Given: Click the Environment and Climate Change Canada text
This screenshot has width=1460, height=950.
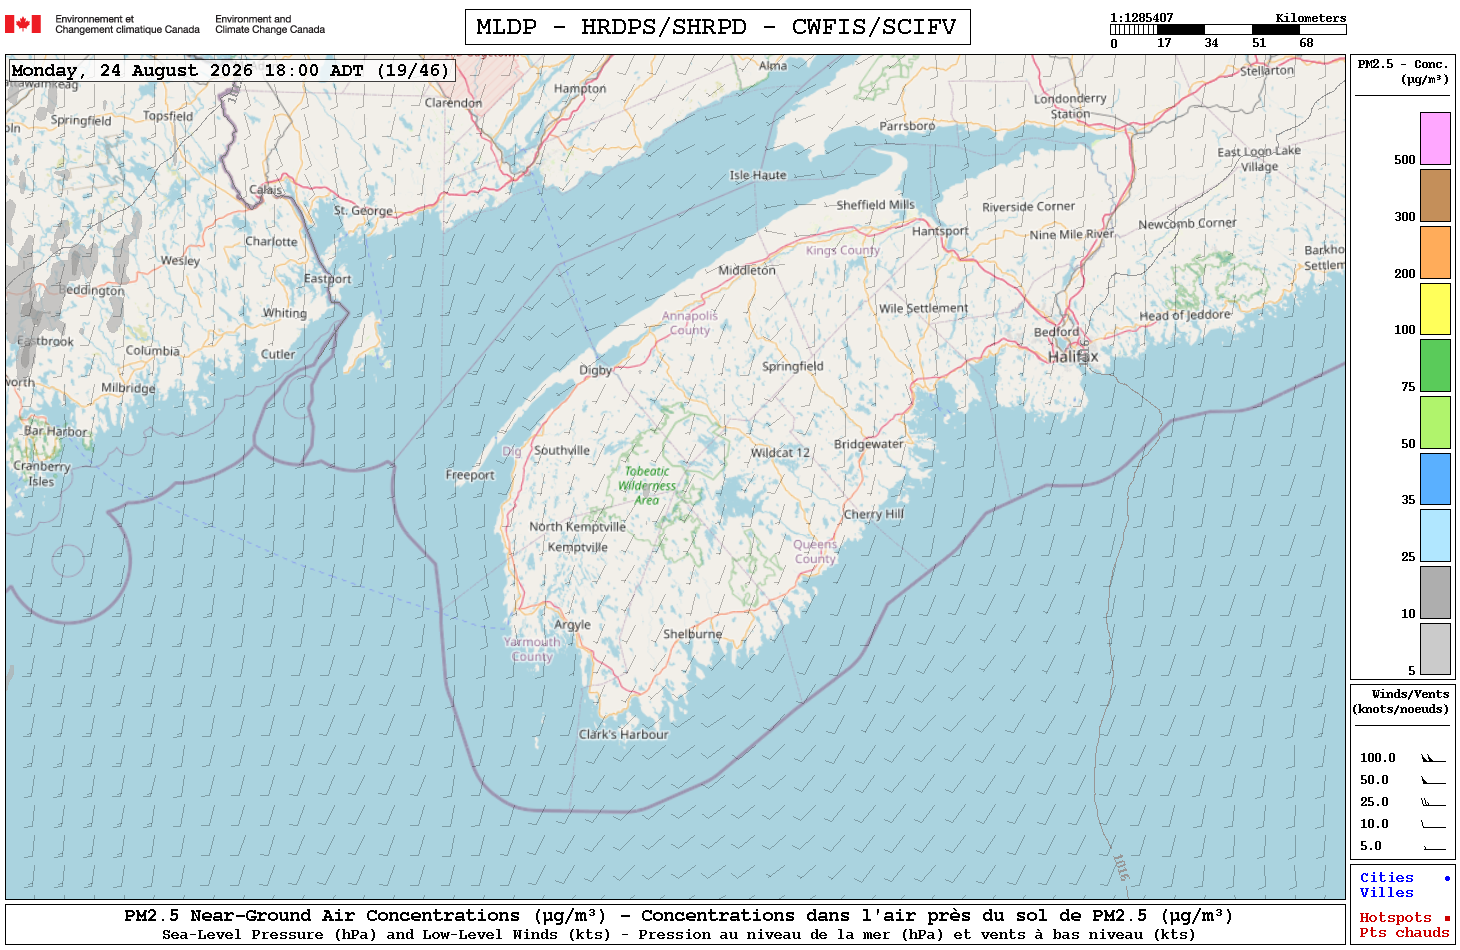Looking at the screenshot, I should tap(270, 24).
